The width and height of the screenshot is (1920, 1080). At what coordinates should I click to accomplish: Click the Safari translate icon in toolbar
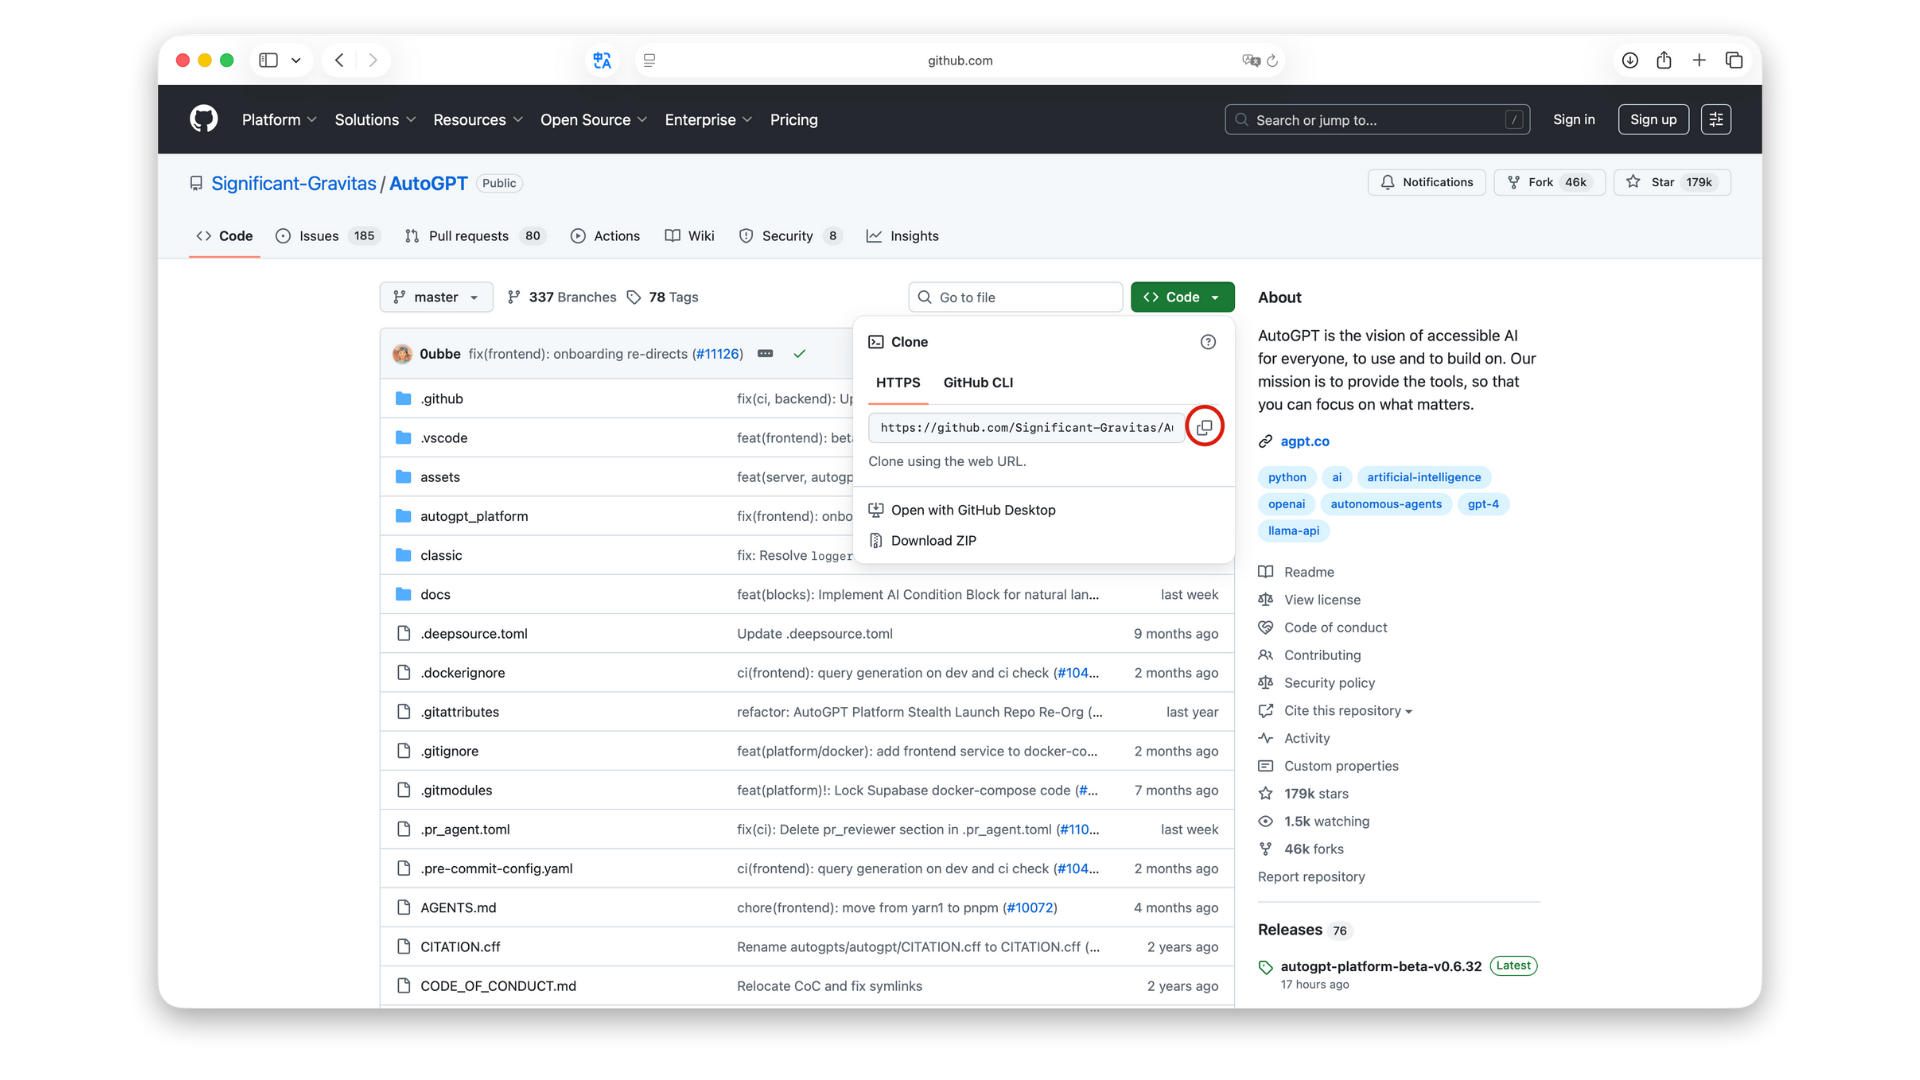[602, 60]
